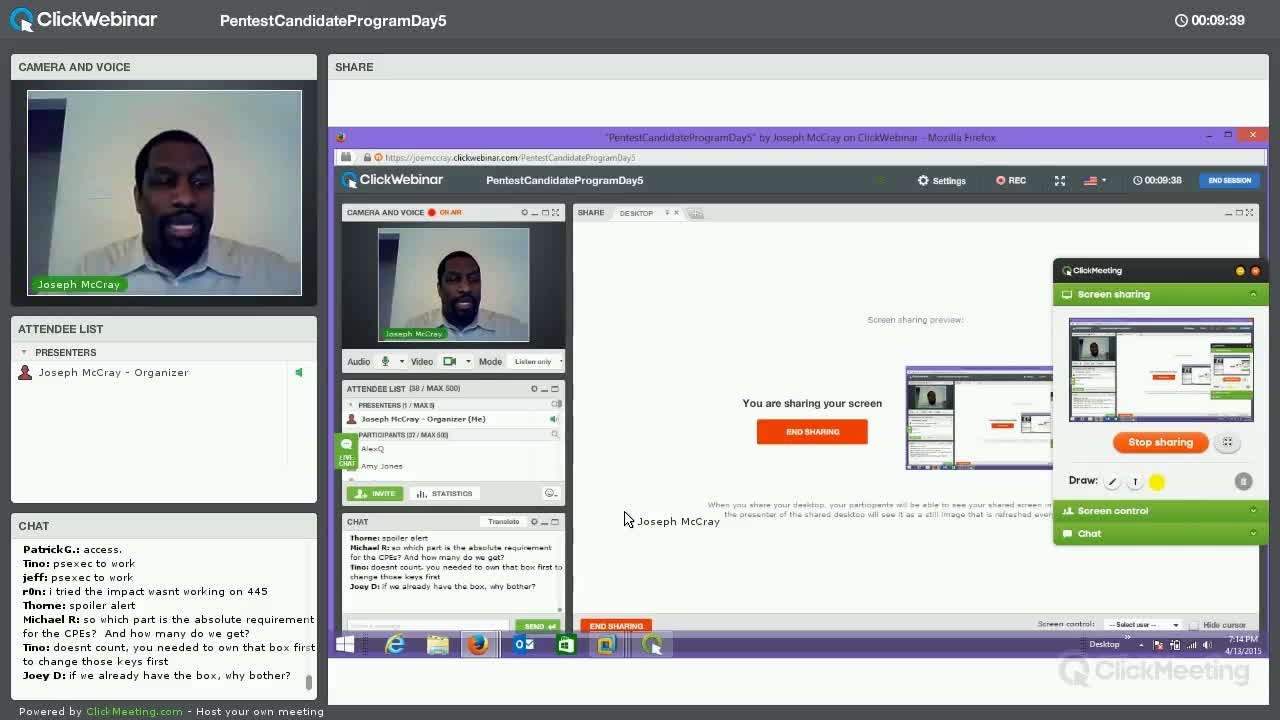Open Internet Explorer from the taskbar

pos(396,645)
